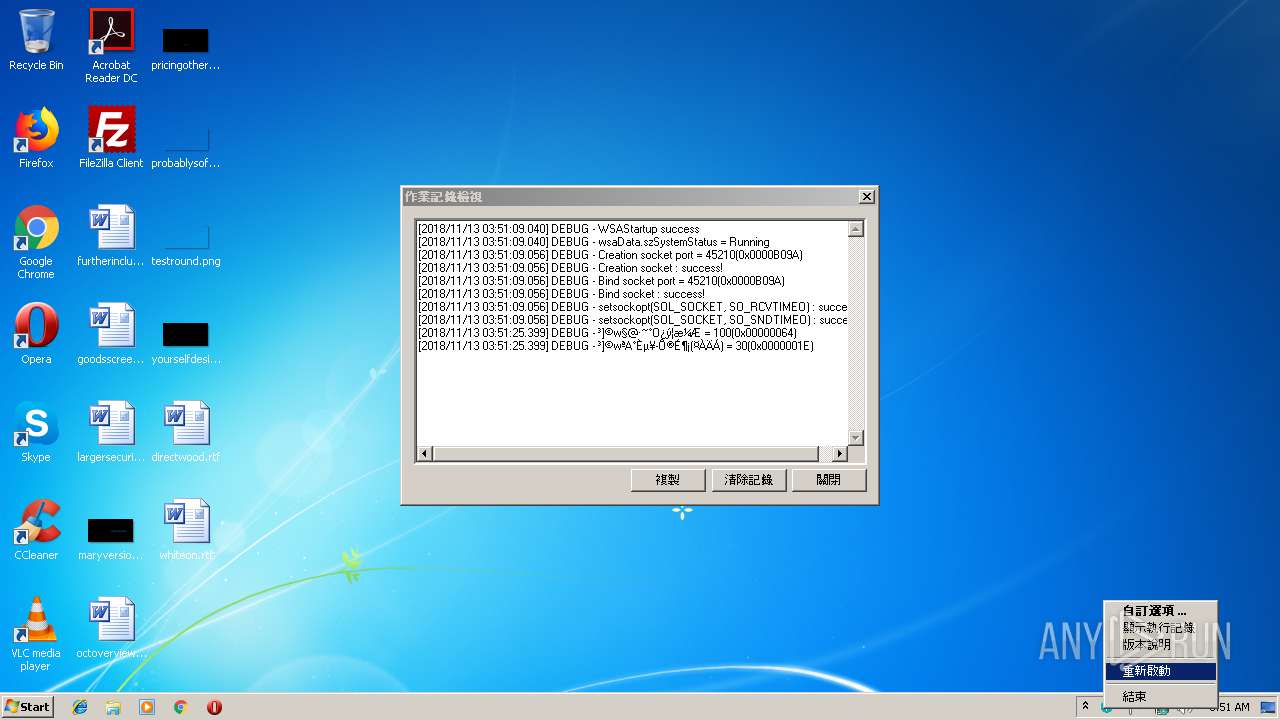Select the largersecuri Word document
The width and height of the screenshot is (1280, 720).
click(x=111, y=432)
